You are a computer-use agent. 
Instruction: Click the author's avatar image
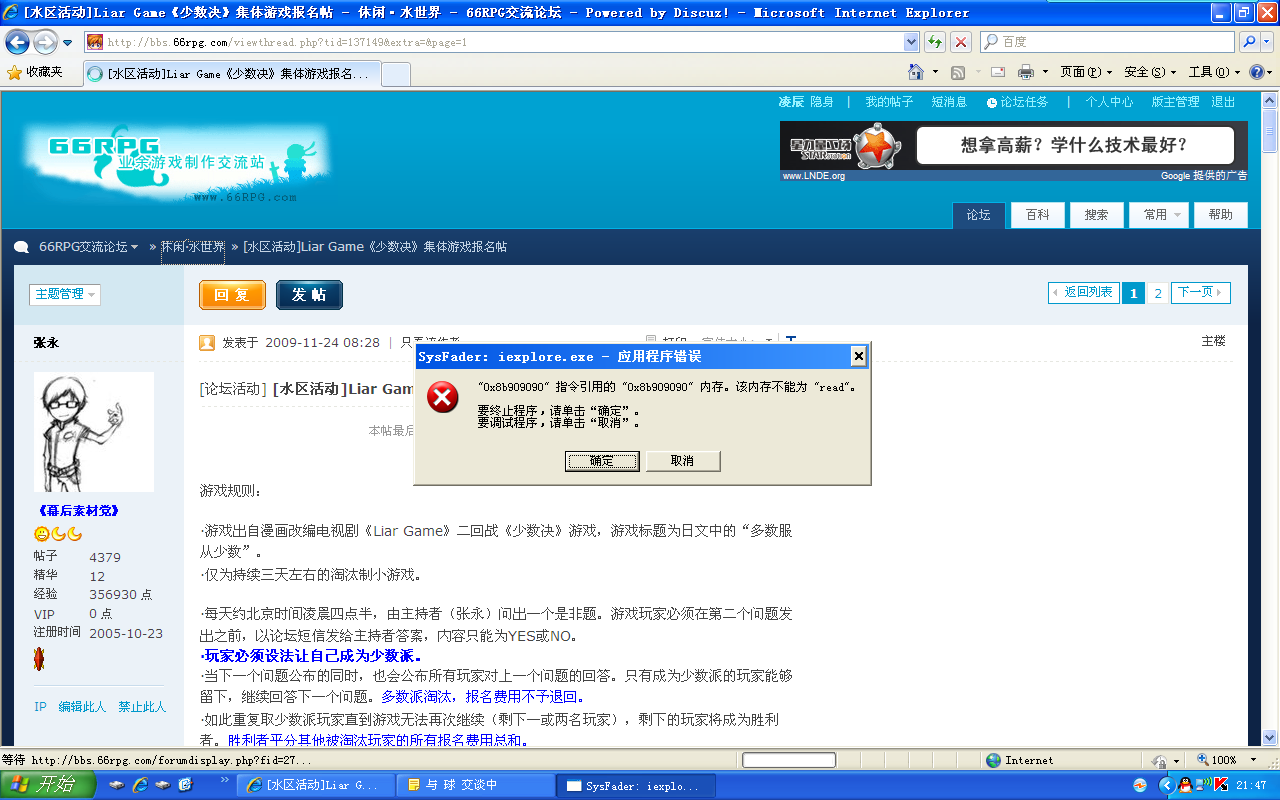tap(94, 431)
